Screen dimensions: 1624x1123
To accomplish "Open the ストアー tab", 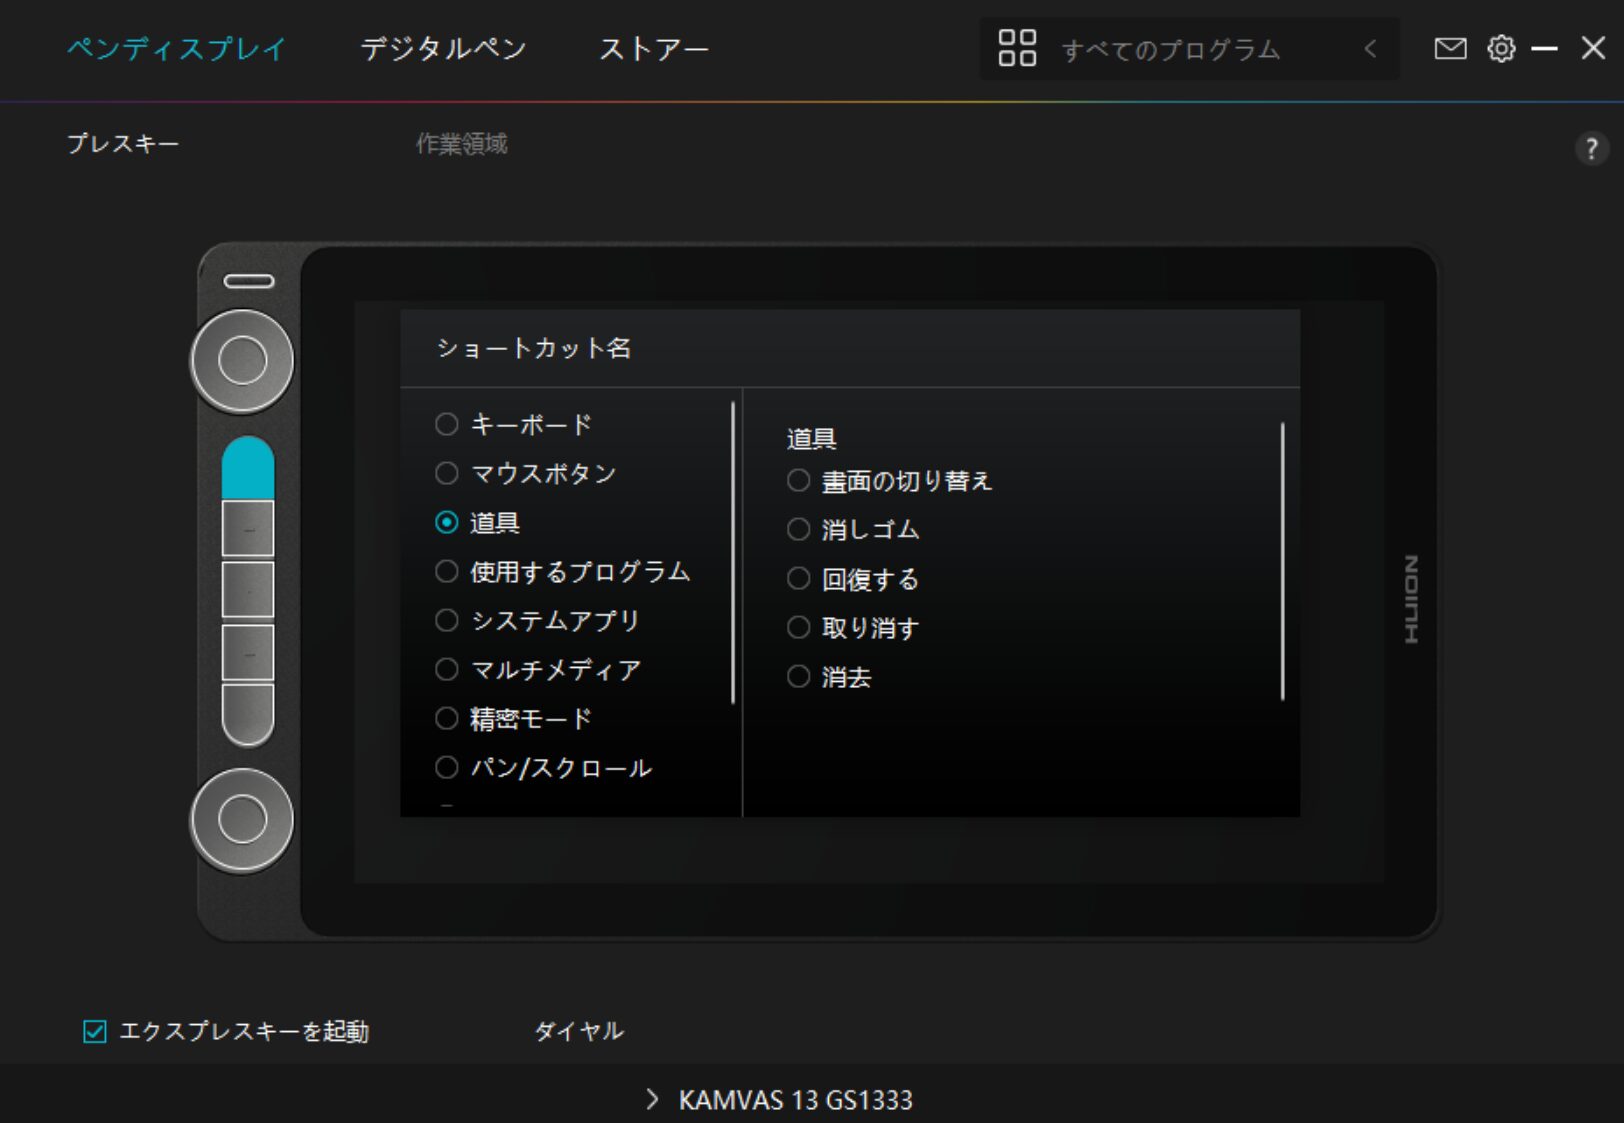I will pos(653,49).
